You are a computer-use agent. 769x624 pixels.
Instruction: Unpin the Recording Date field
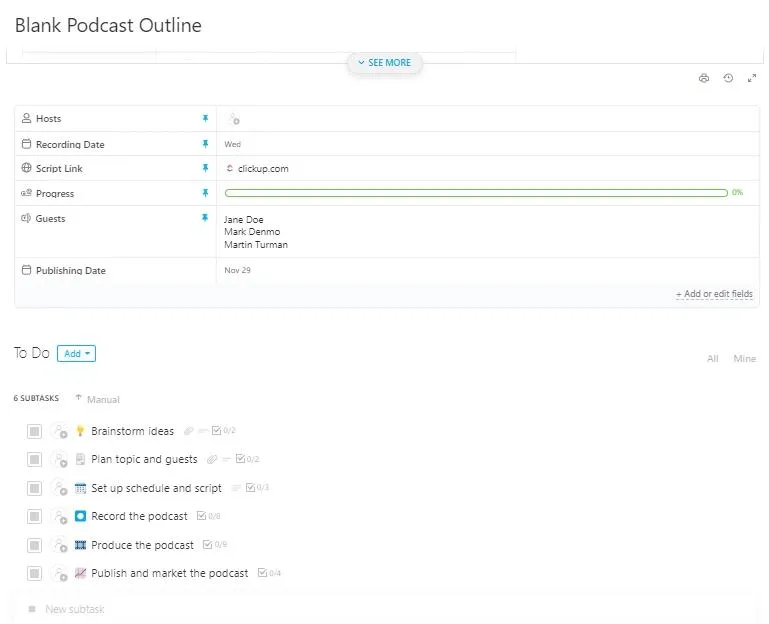click(x=205, y=144)
